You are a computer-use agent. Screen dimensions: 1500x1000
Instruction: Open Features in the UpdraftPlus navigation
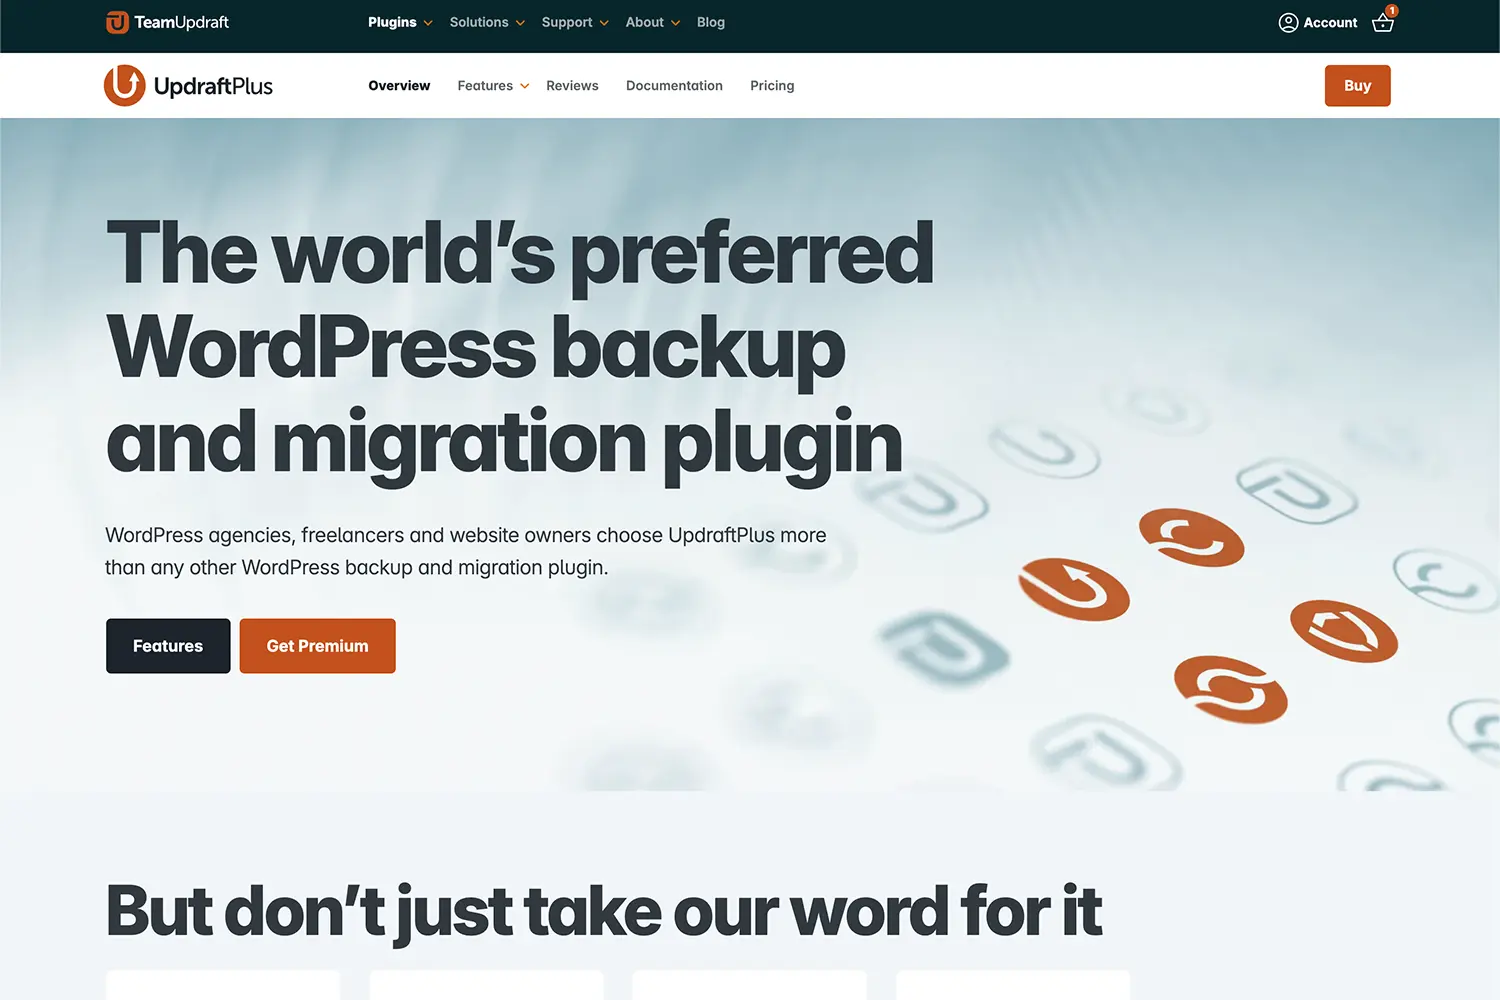[485, 86]
